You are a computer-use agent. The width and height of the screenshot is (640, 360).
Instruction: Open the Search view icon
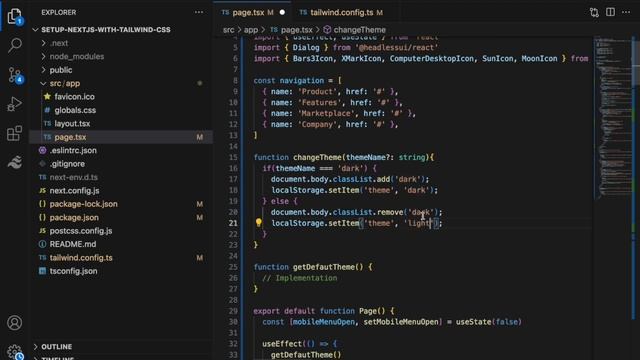point(15,45)
